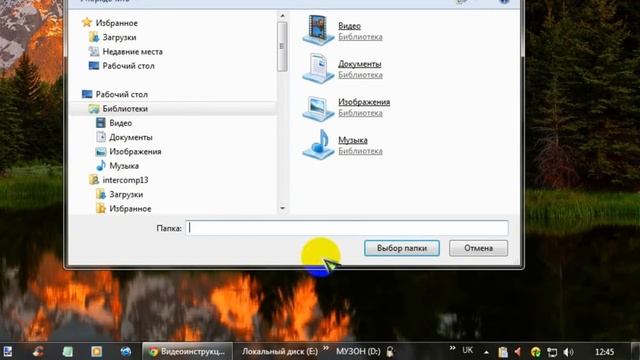Open the Документы library icon in file list
Screen dimensions: 640x360
point(318,68)
